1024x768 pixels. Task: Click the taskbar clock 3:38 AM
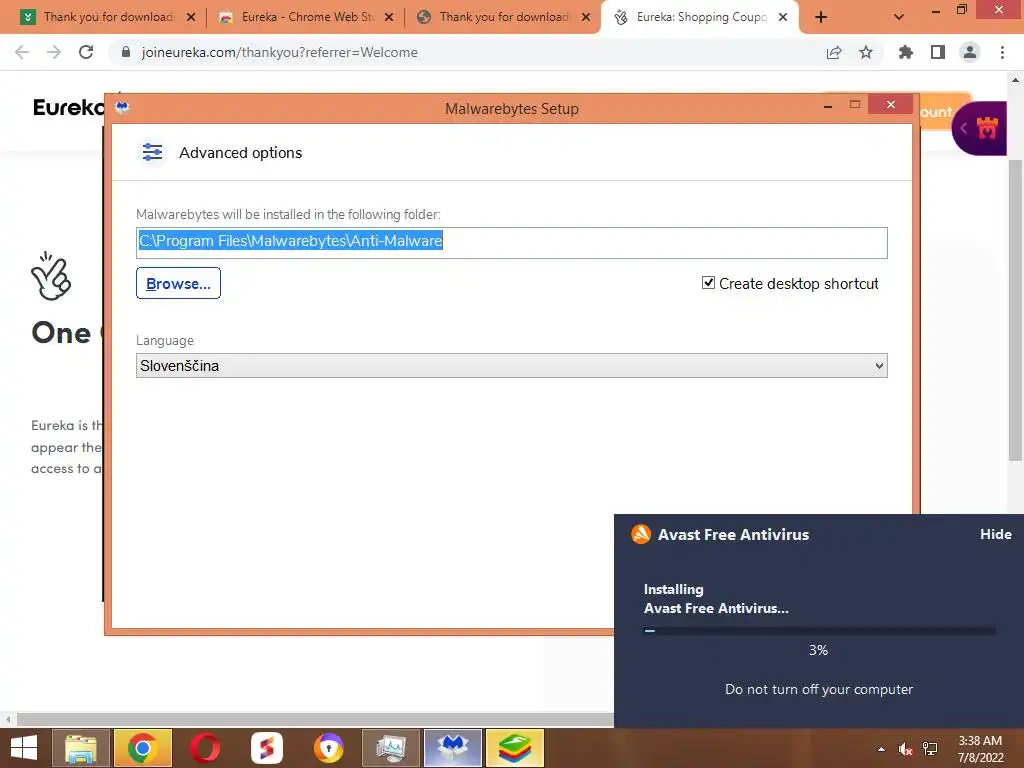(980, 741)
